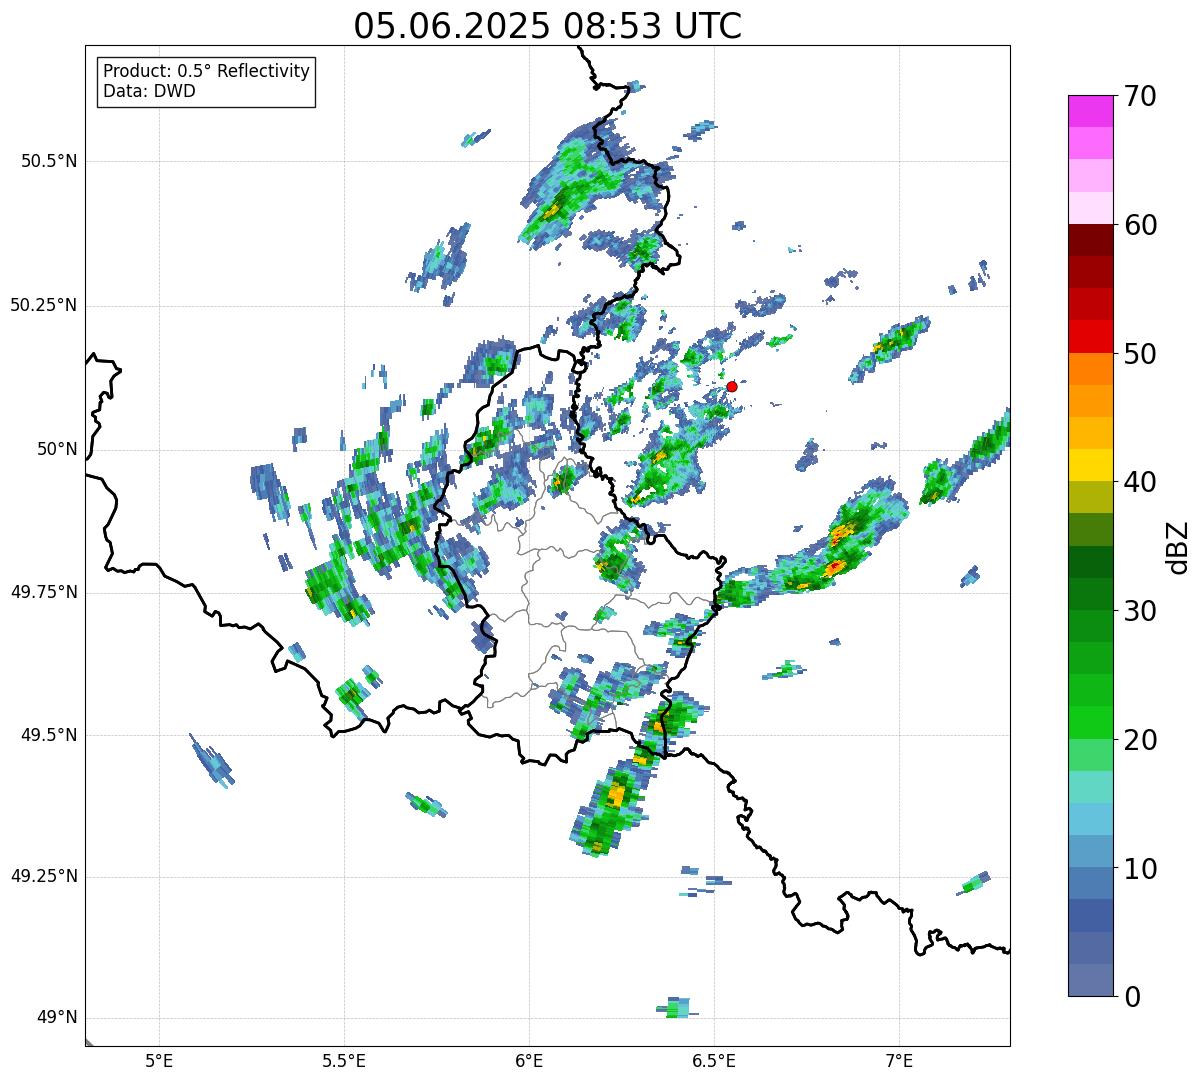
Task: Click the colorbar tick label 10
Action: tap(1141, 869)
